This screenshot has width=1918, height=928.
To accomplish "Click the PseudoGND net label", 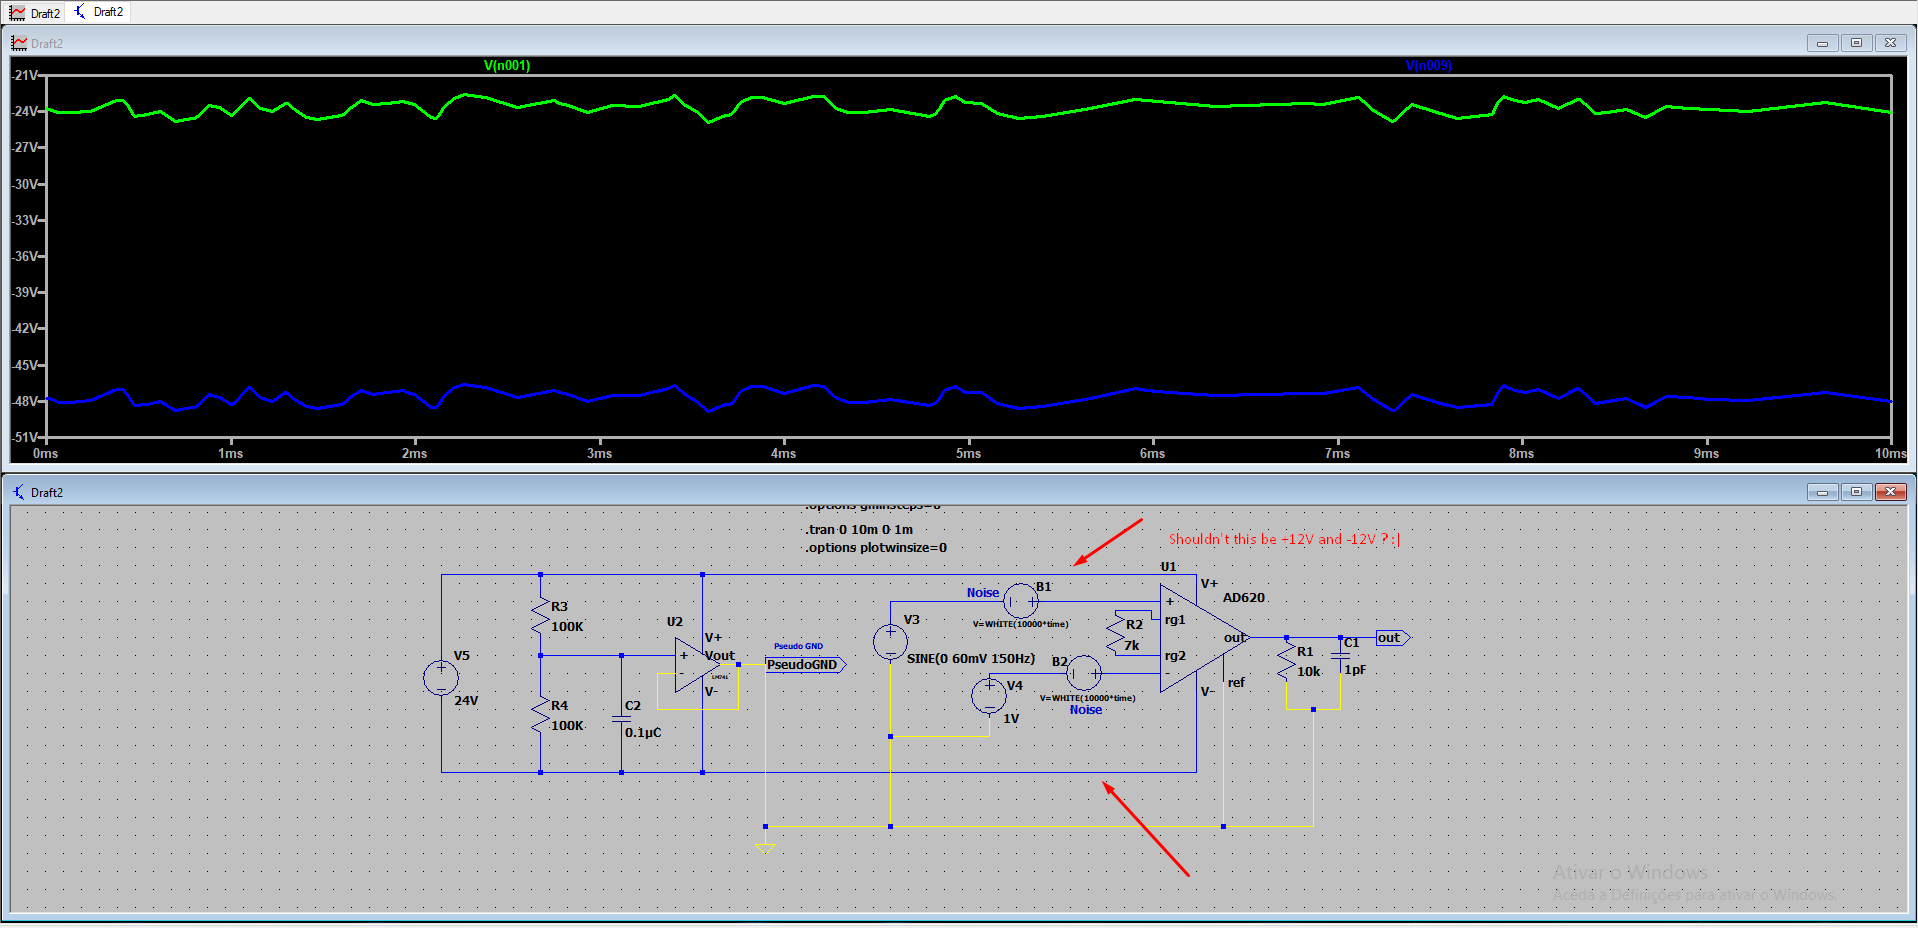I will coord(805,665).
